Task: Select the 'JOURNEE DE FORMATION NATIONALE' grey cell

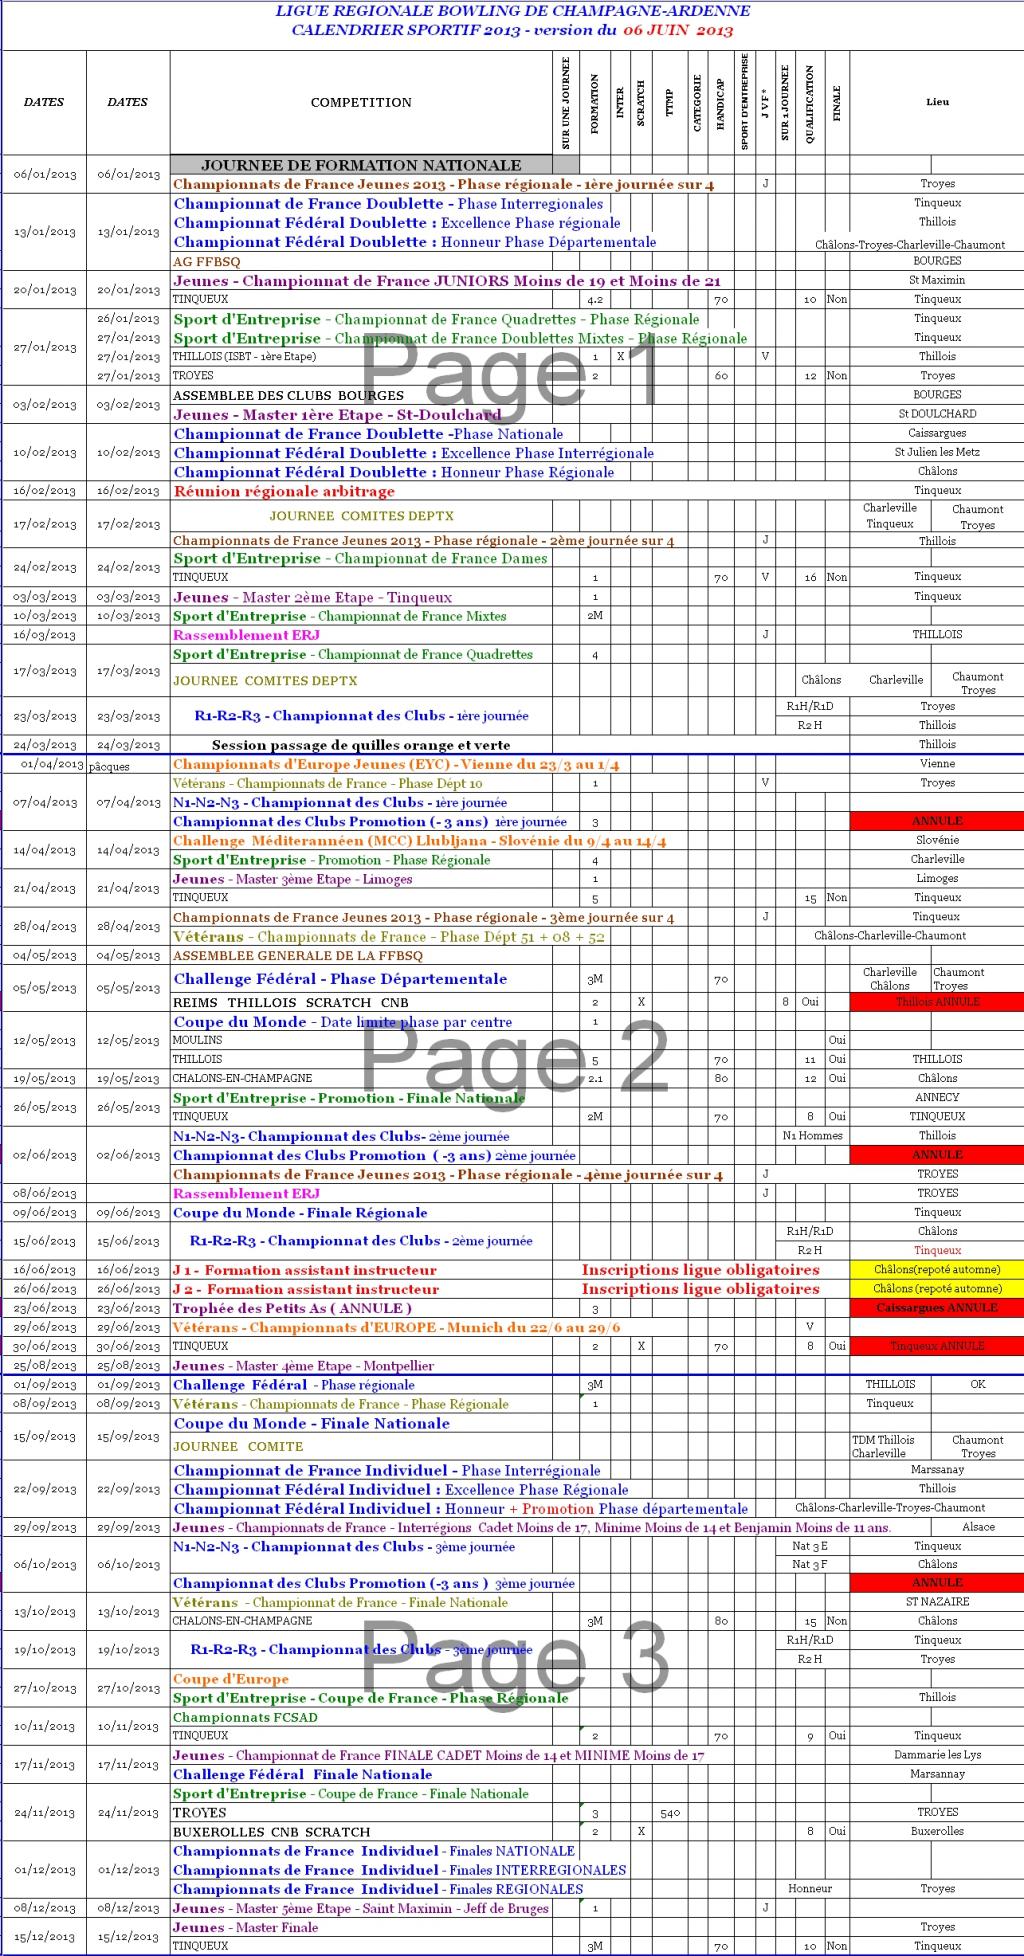Action: click(361, 165)
